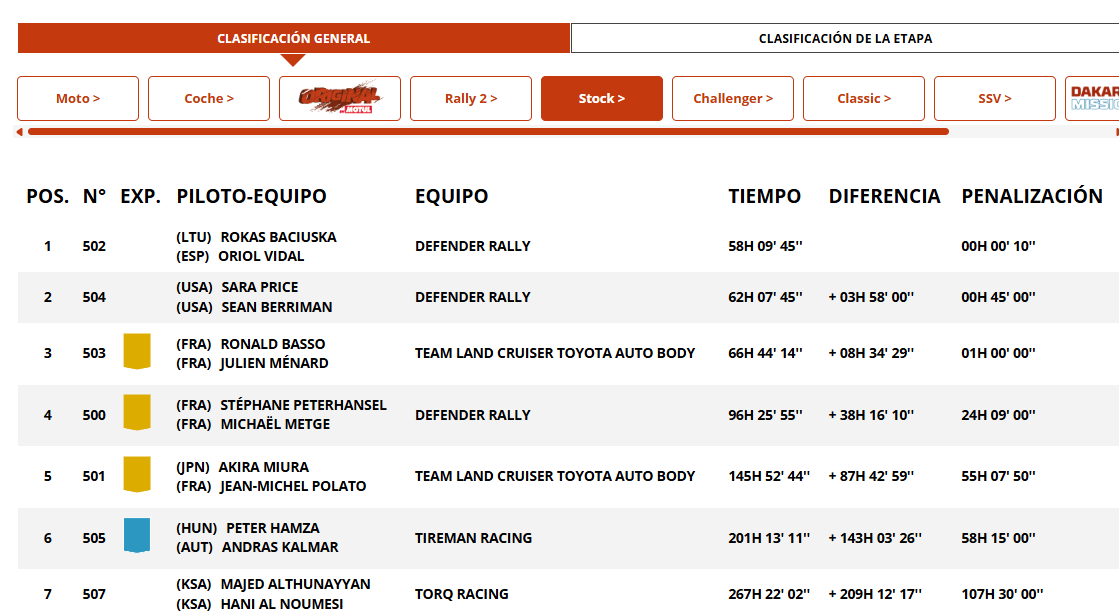Image resolution: width=1119 pixels, height=614 pixels.
Task: Click Toyota Auto Body team in row 501
Action: 555,476
